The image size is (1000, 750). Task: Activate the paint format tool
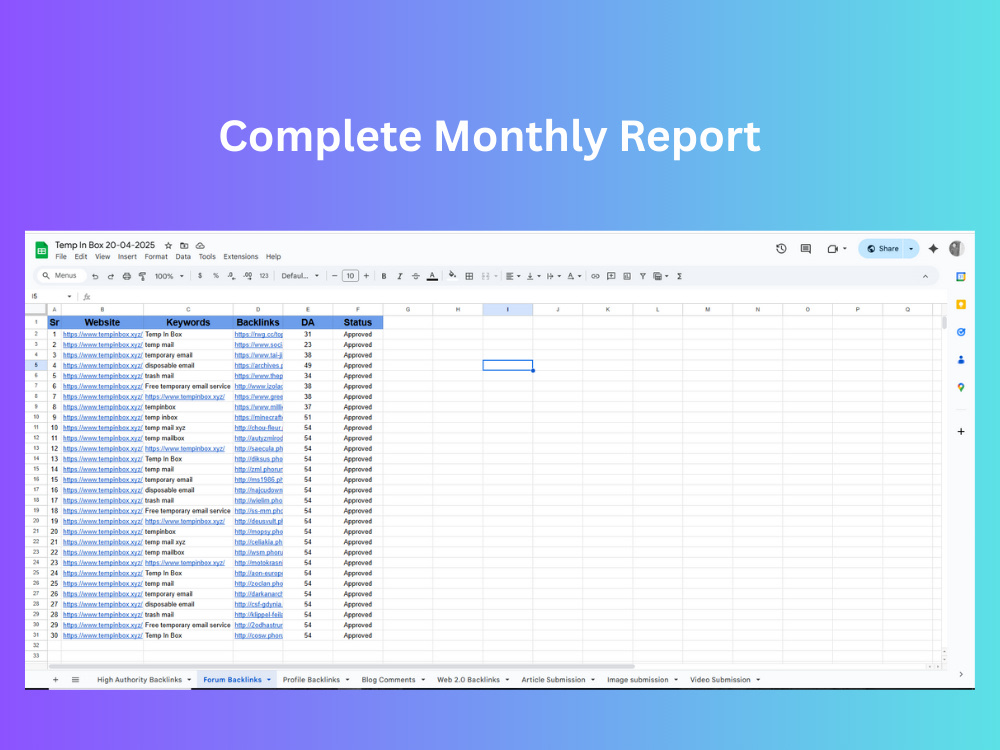[142, 276]
